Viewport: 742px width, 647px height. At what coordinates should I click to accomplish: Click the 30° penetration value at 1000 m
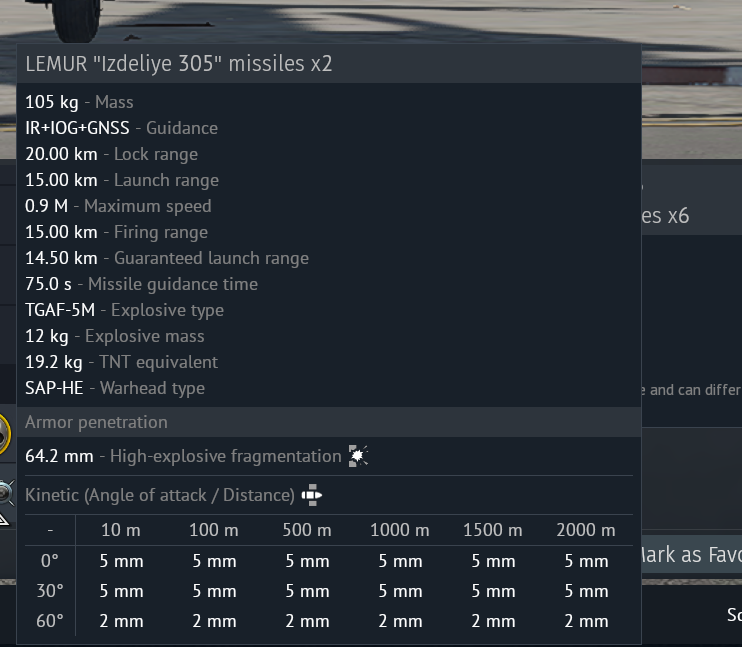(x=400, y=591)
